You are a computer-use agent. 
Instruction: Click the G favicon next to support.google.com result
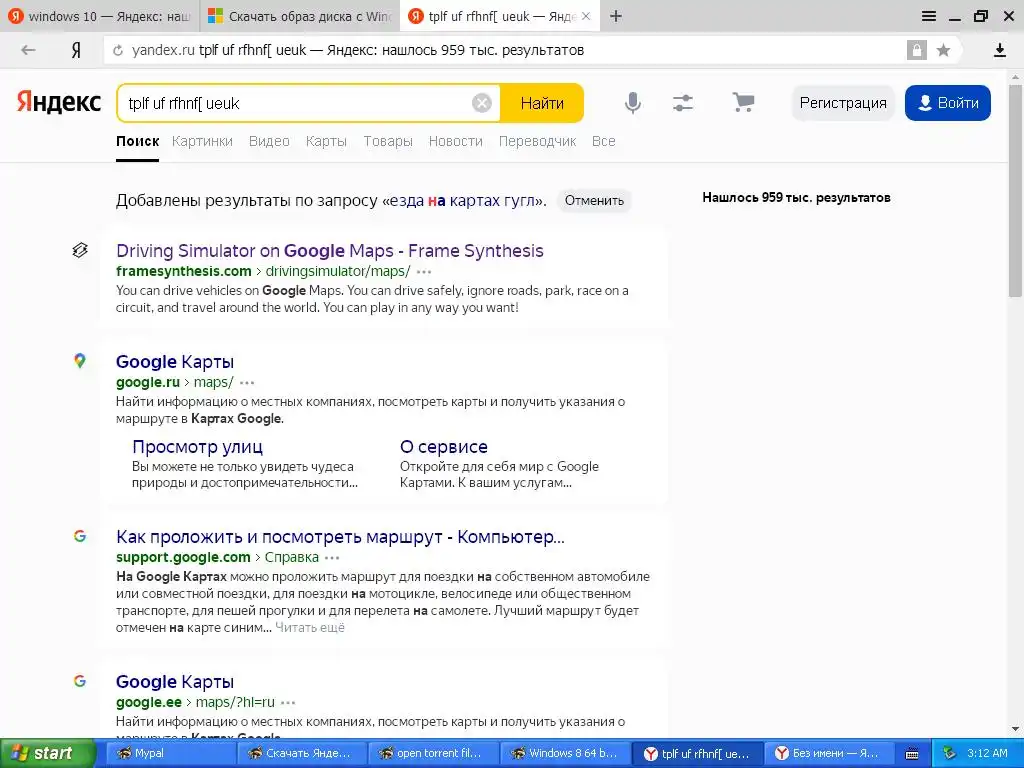point(80,536)
